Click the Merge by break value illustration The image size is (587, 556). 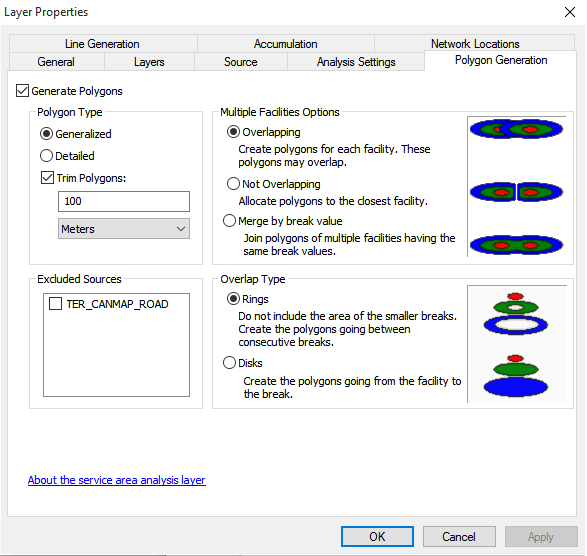(x=516, y=246)
